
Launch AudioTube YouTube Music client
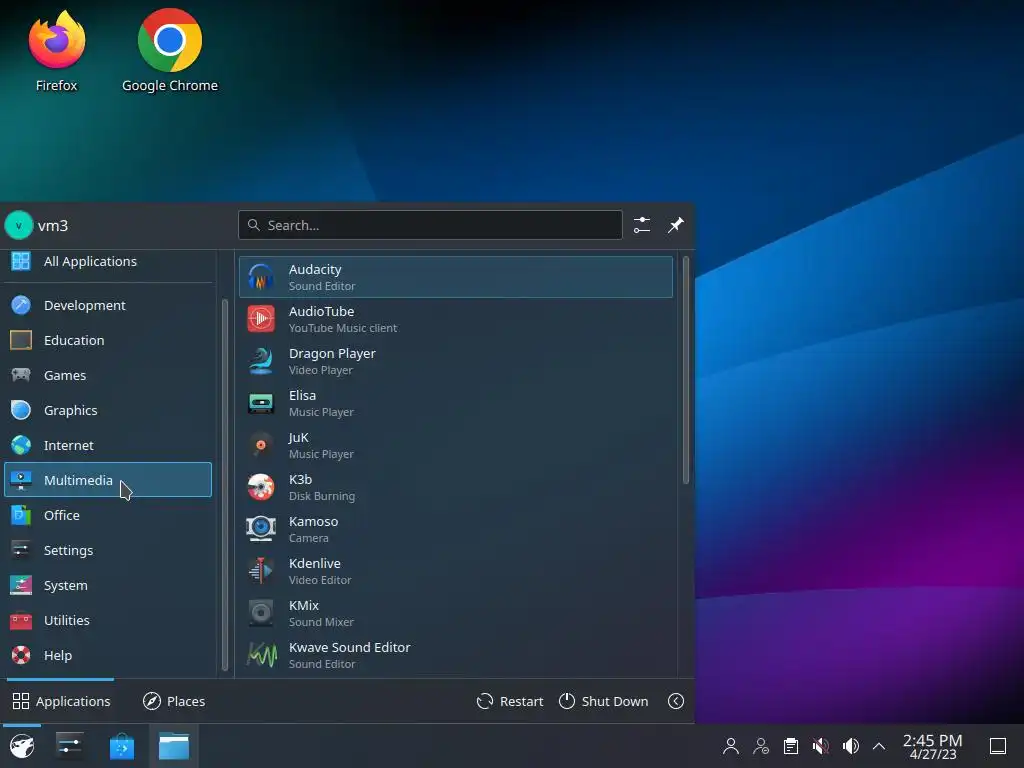456,319
